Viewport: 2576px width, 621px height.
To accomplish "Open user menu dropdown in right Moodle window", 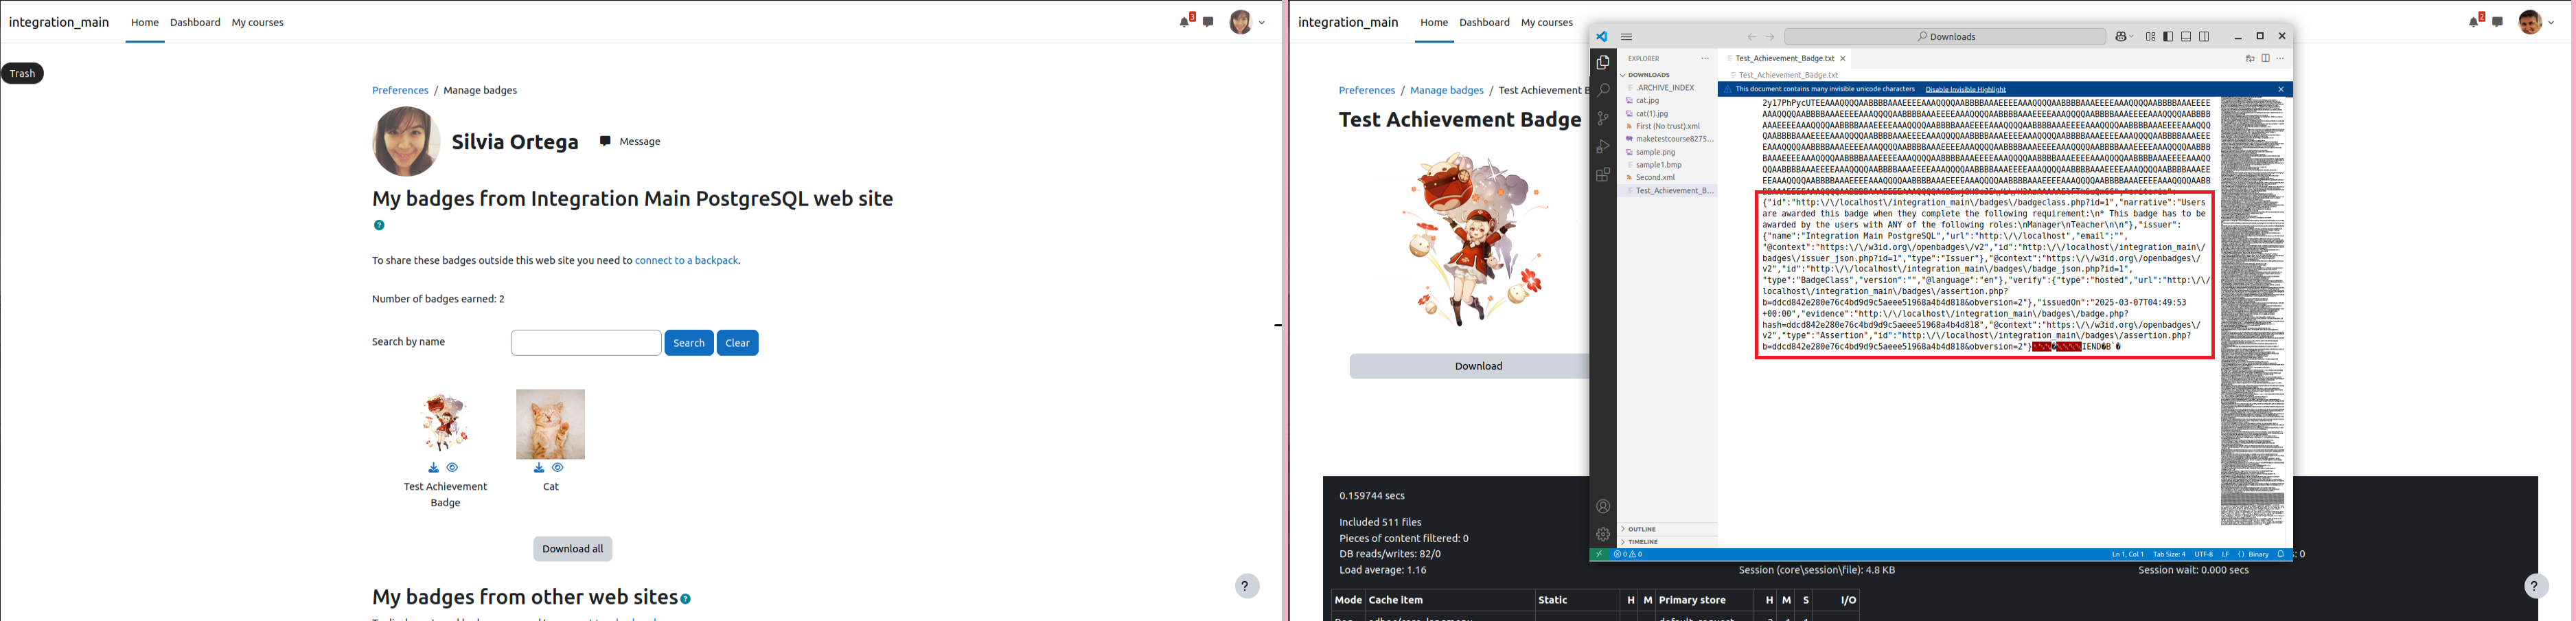I will click(2536, 22).
